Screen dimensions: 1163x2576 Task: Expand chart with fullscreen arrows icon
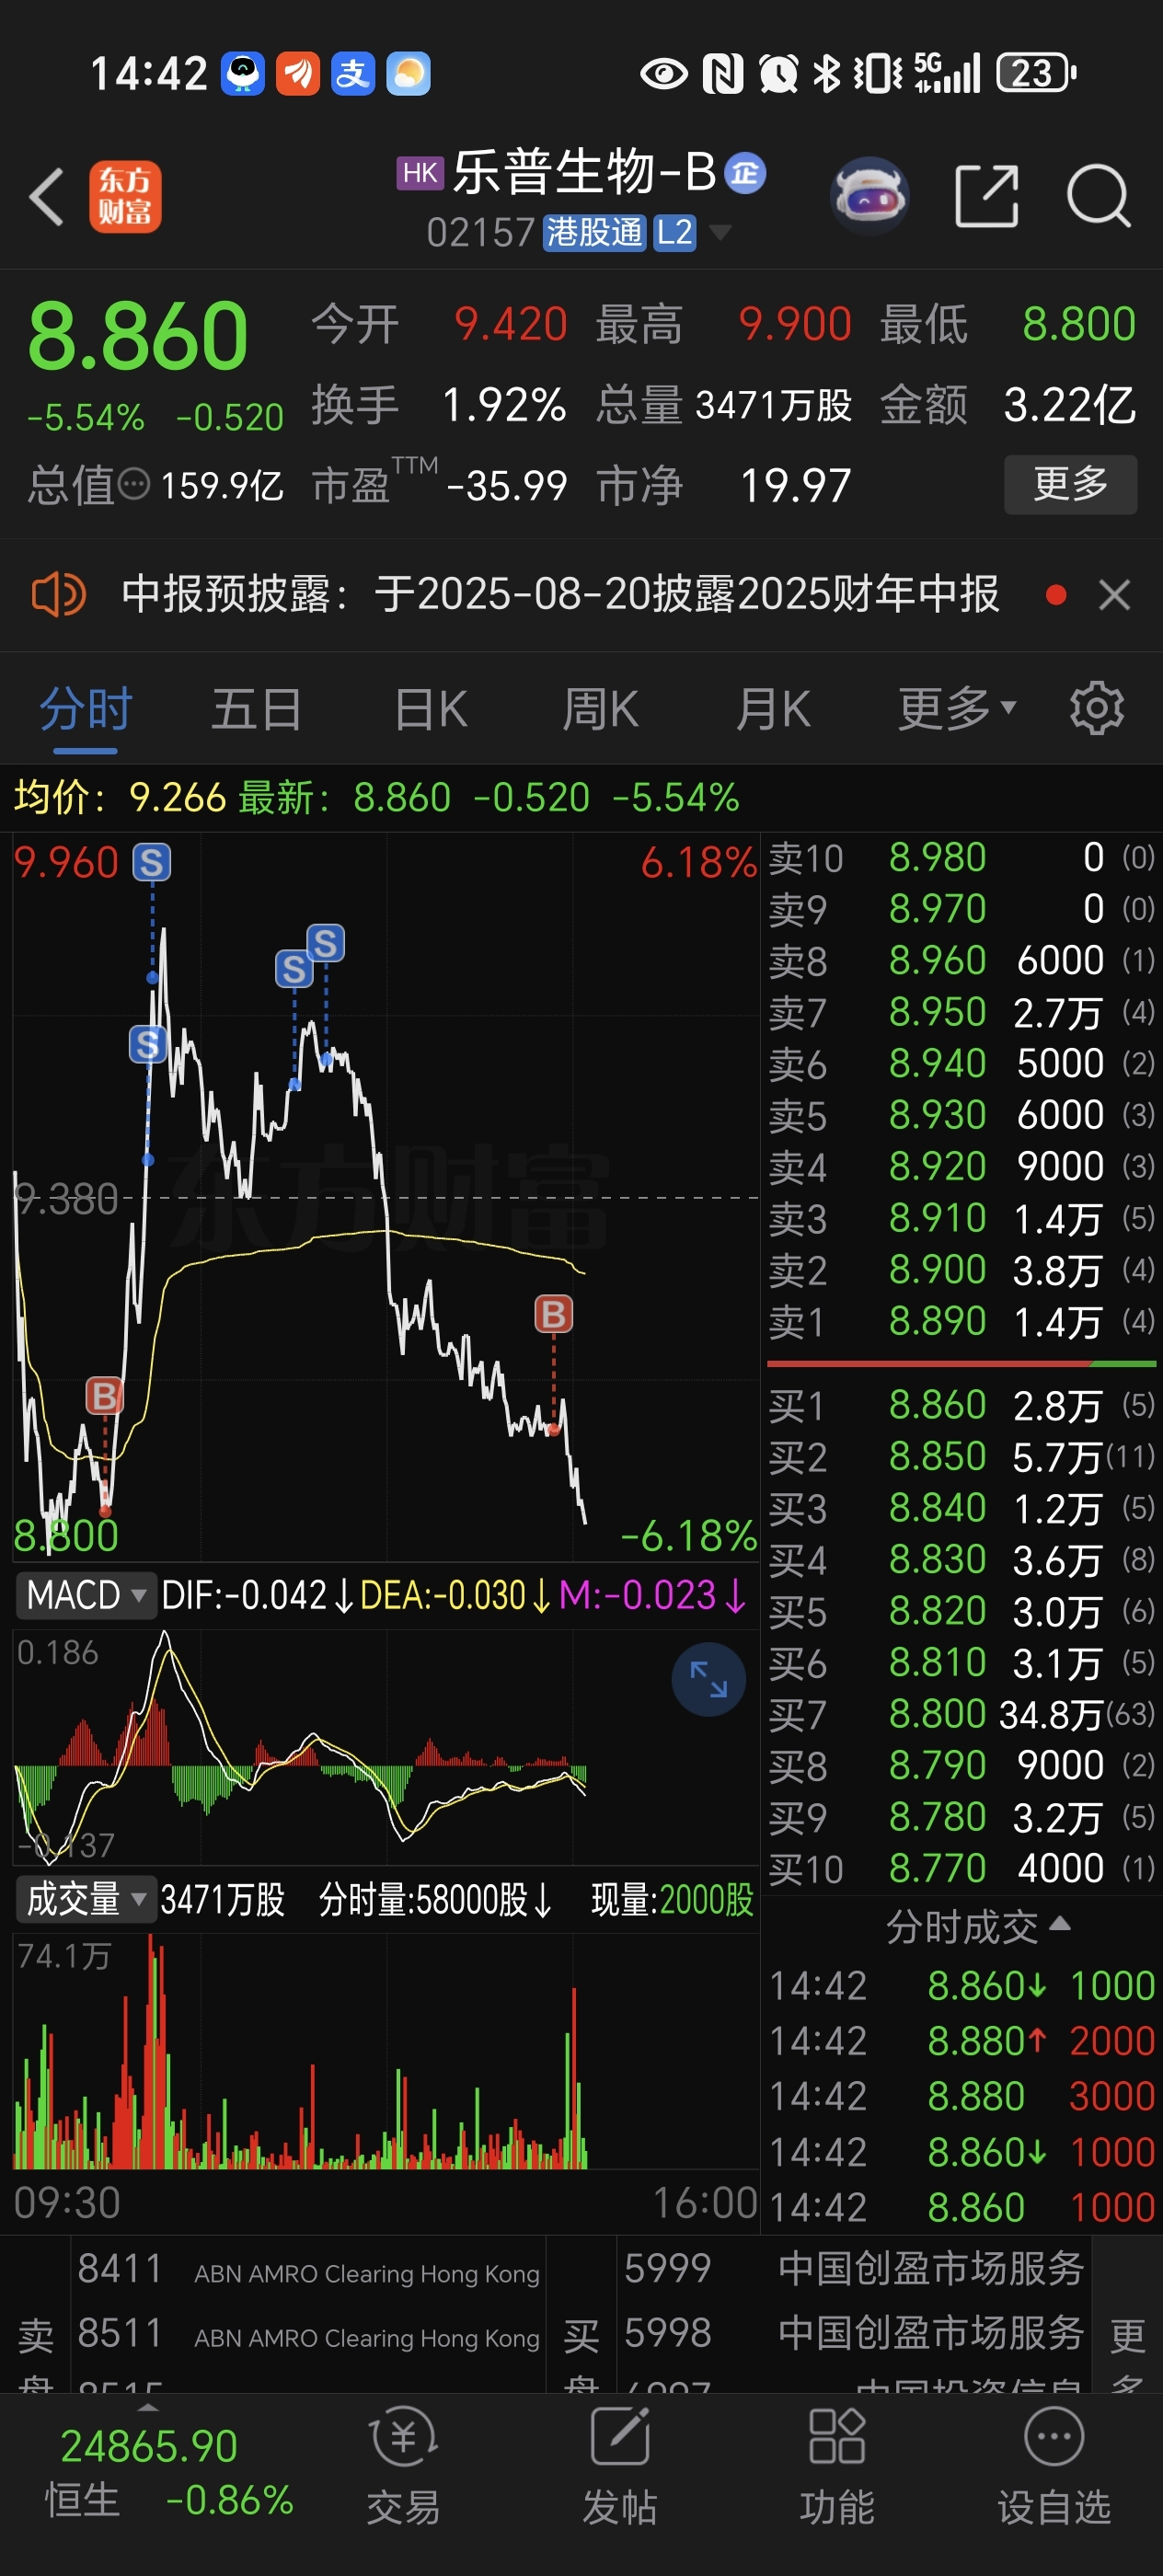click(x=708, y=1679)
